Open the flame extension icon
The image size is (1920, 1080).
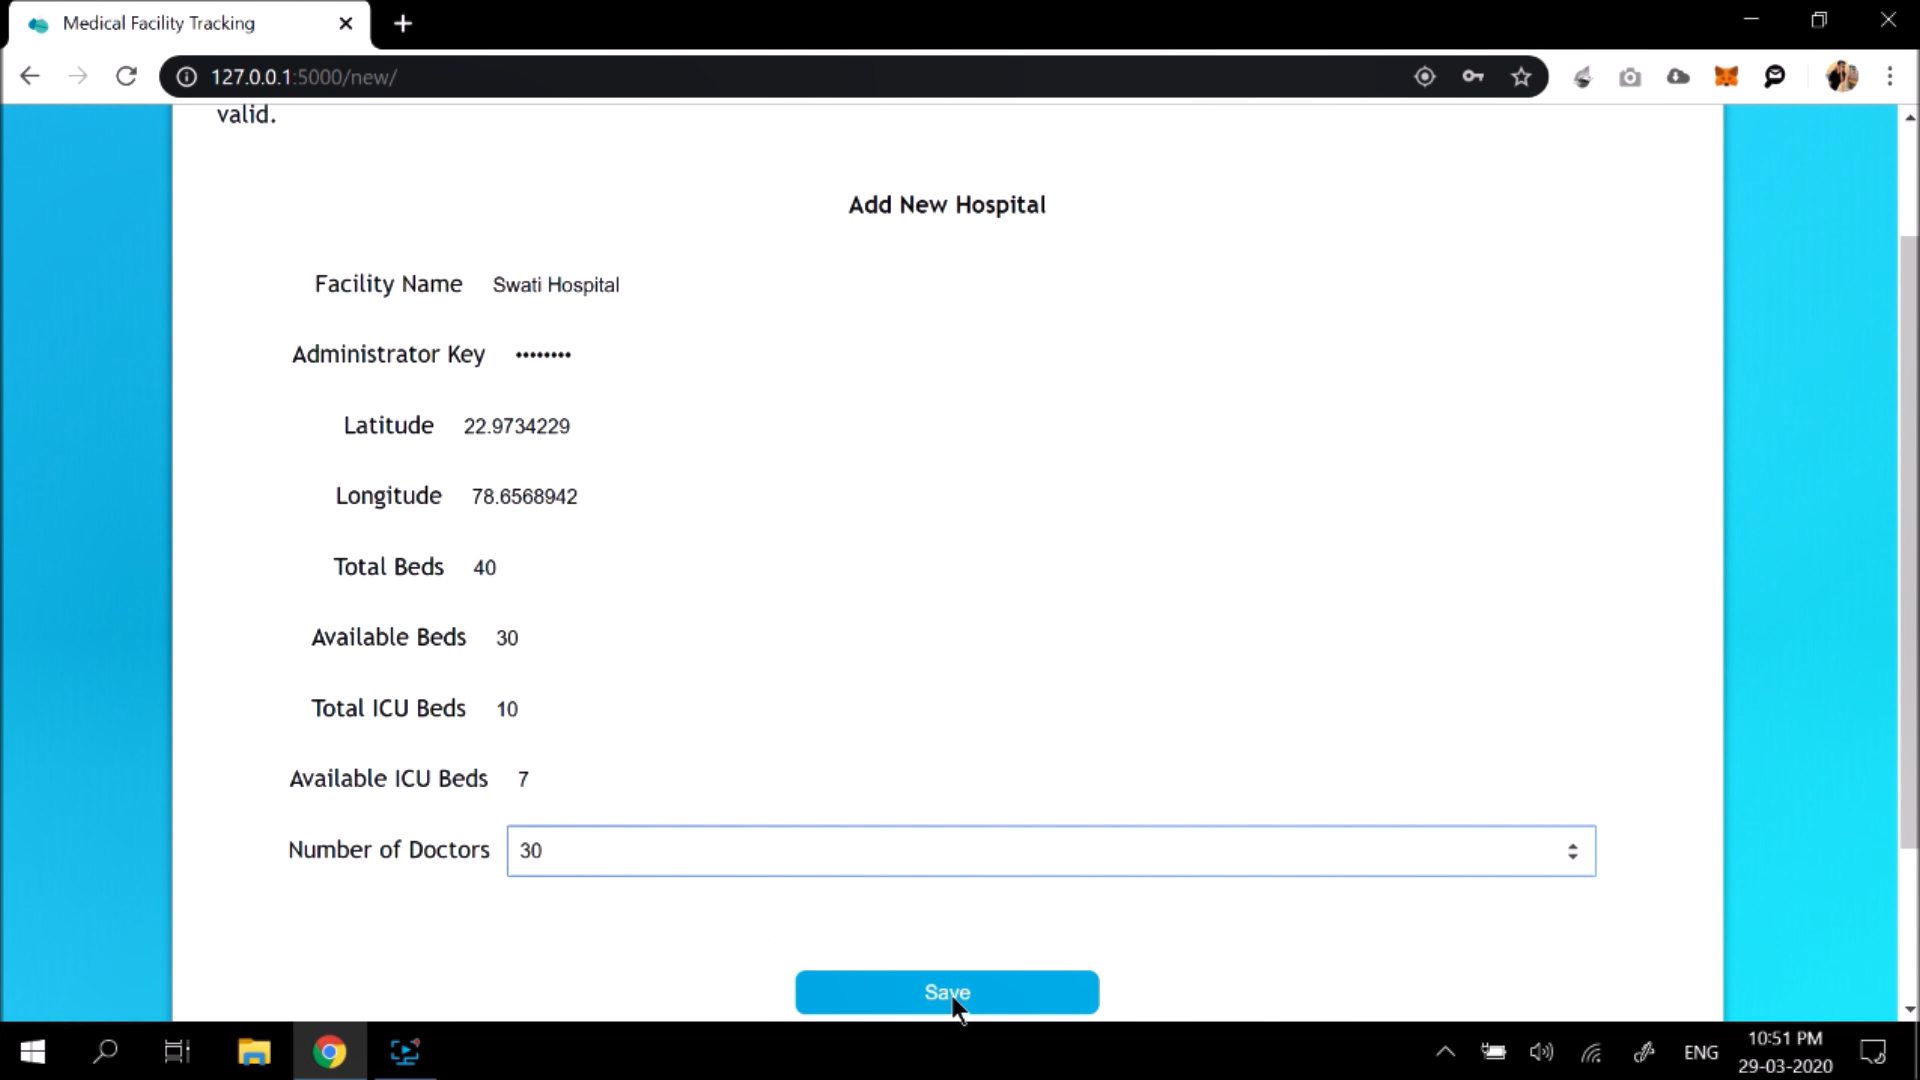[1582, 76]
